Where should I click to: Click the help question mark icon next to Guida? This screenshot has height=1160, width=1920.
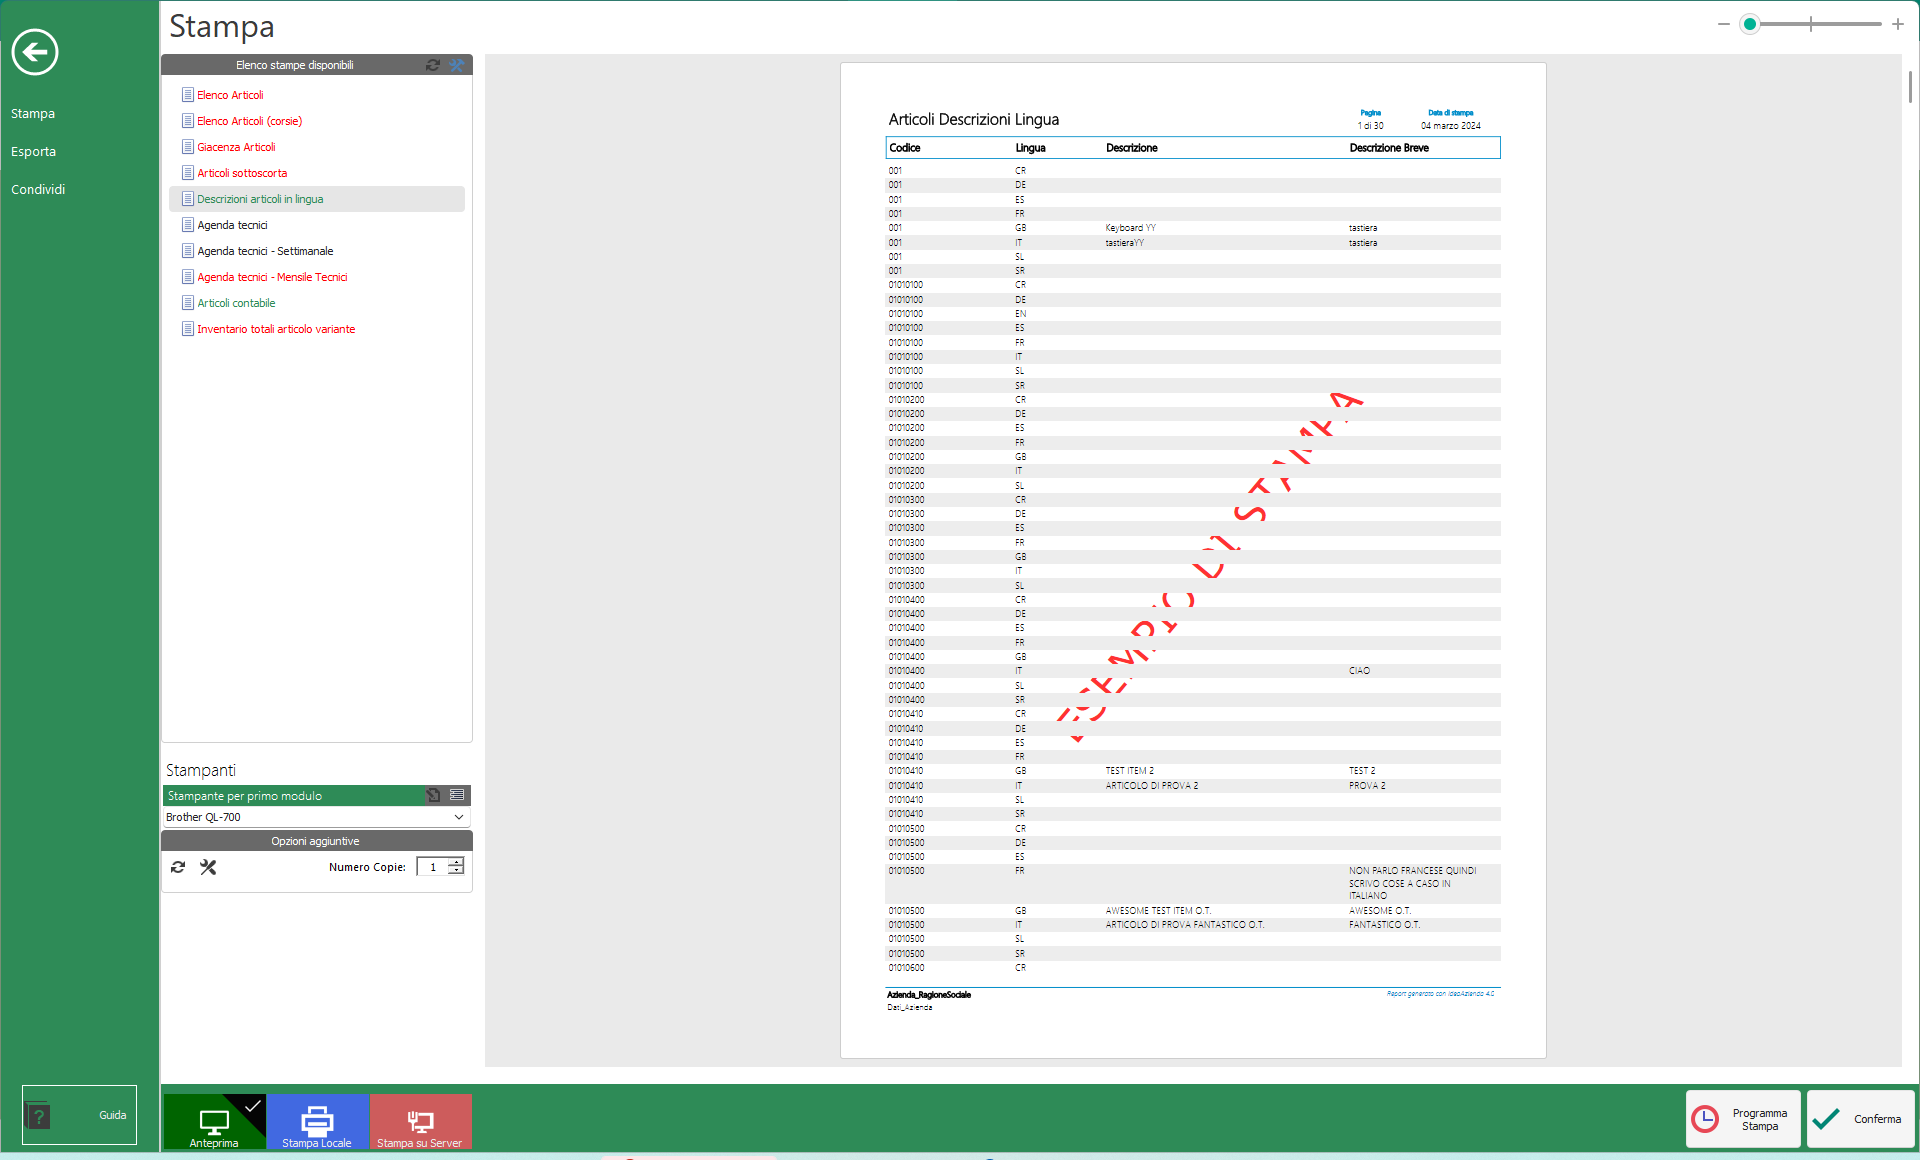tap(37, 1116)
